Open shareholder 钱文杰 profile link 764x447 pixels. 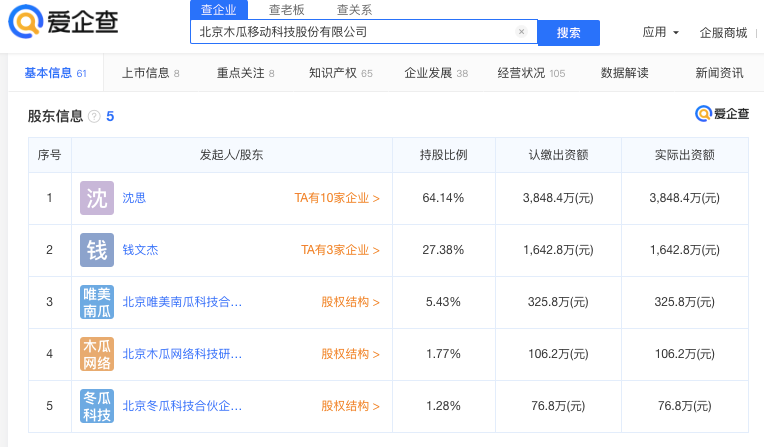pos(140,250)
